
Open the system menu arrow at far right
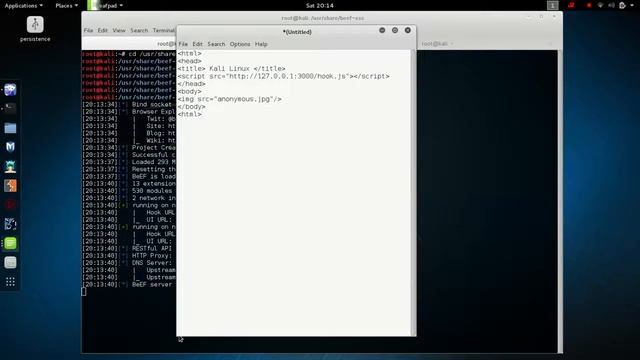632,5
